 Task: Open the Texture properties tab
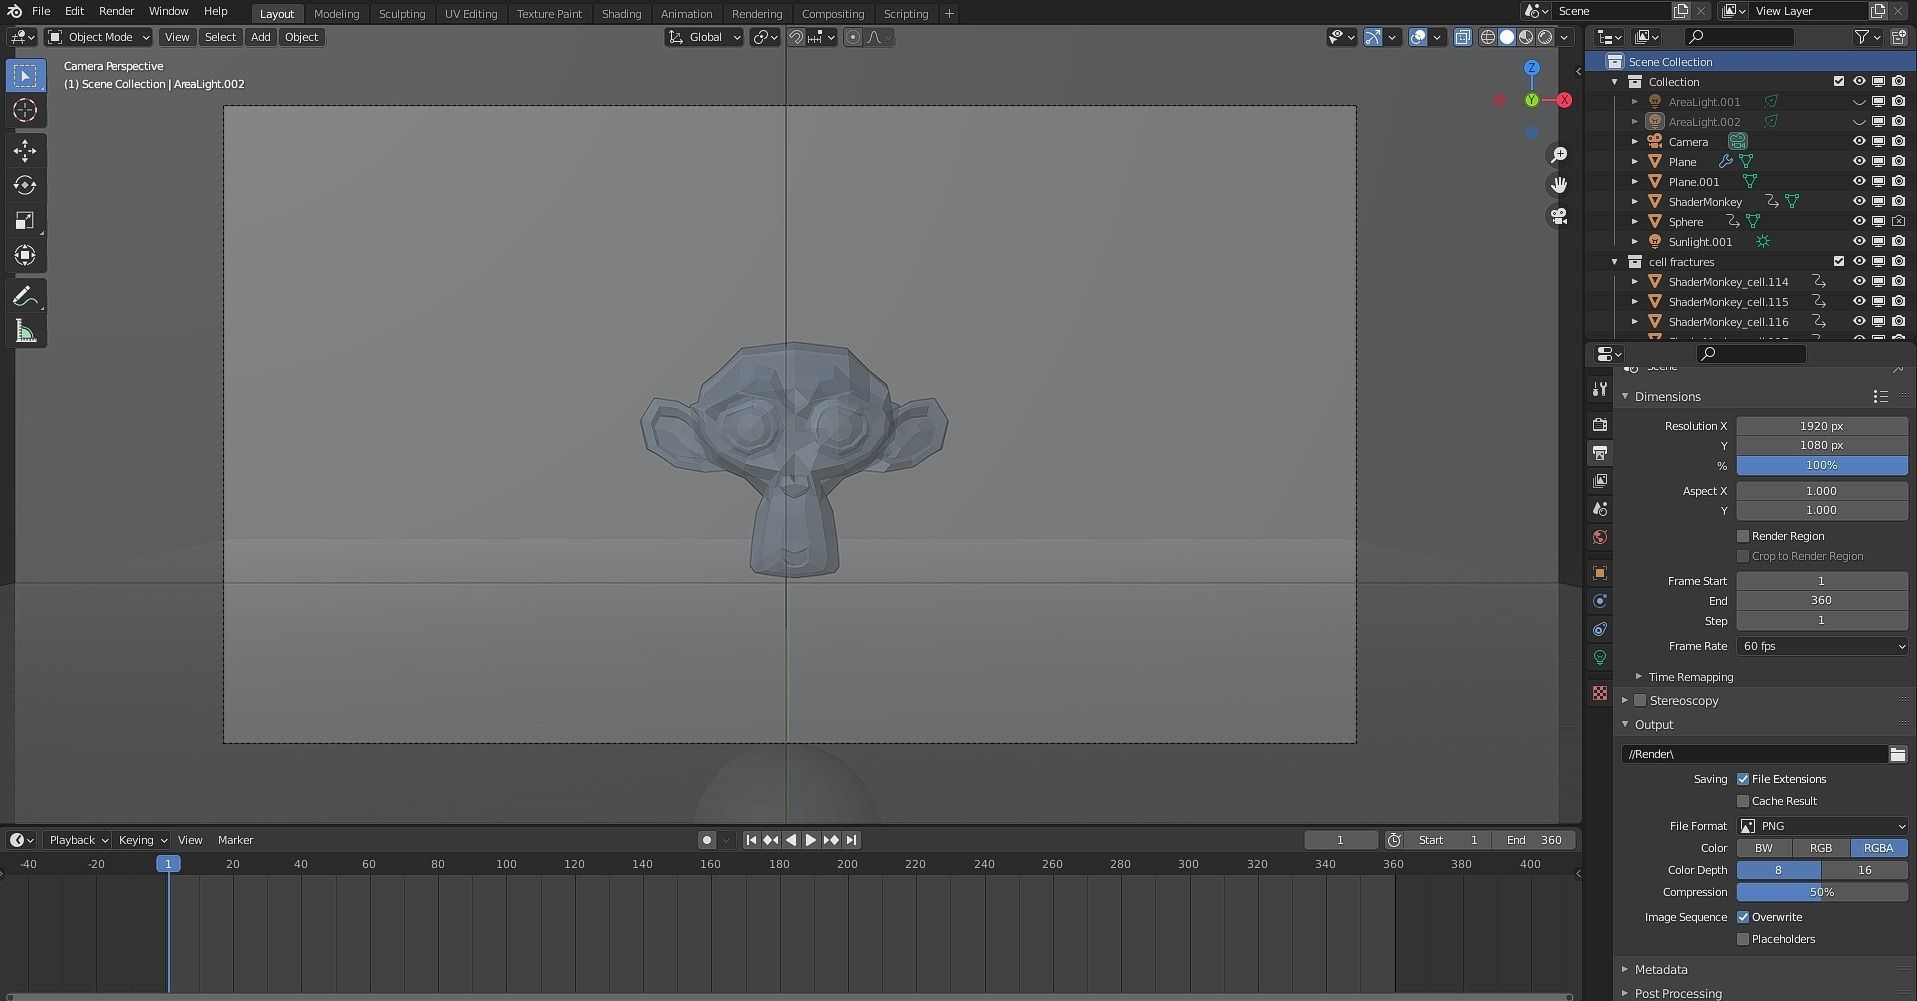click(x=1600, y=693)
